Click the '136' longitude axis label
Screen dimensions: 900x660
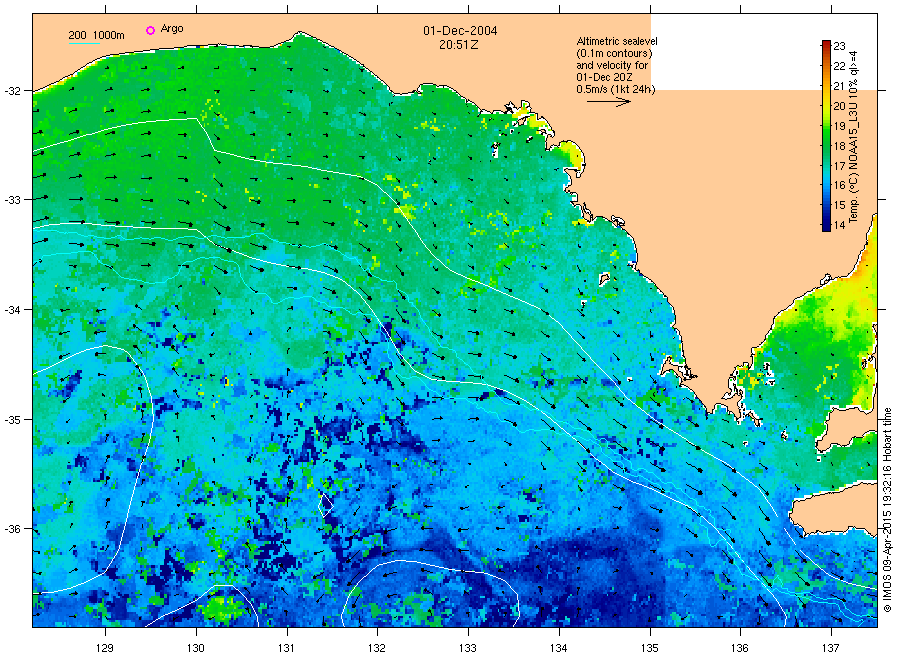(x=740, y=648)
